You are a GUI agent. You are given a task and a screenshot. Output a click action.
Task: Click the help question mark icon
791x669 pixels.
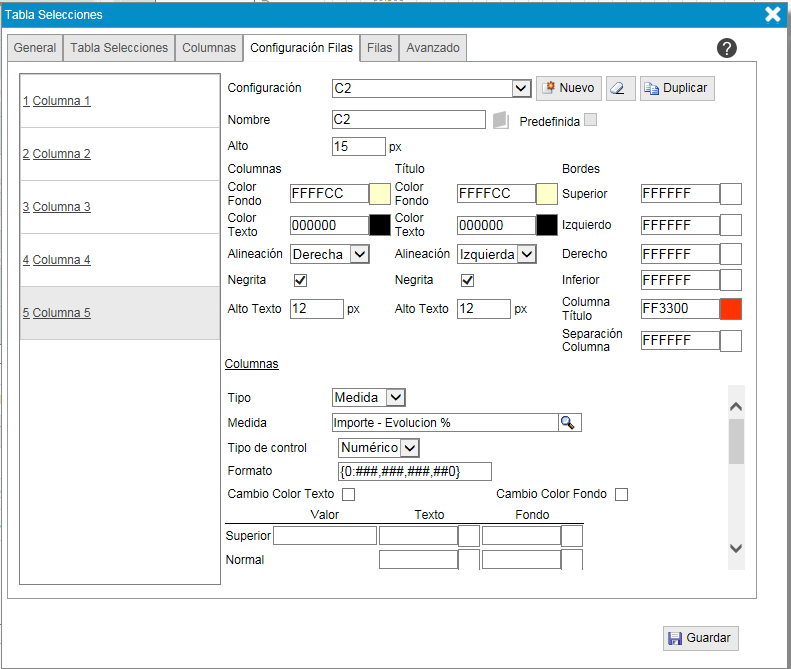click(727, 48)
